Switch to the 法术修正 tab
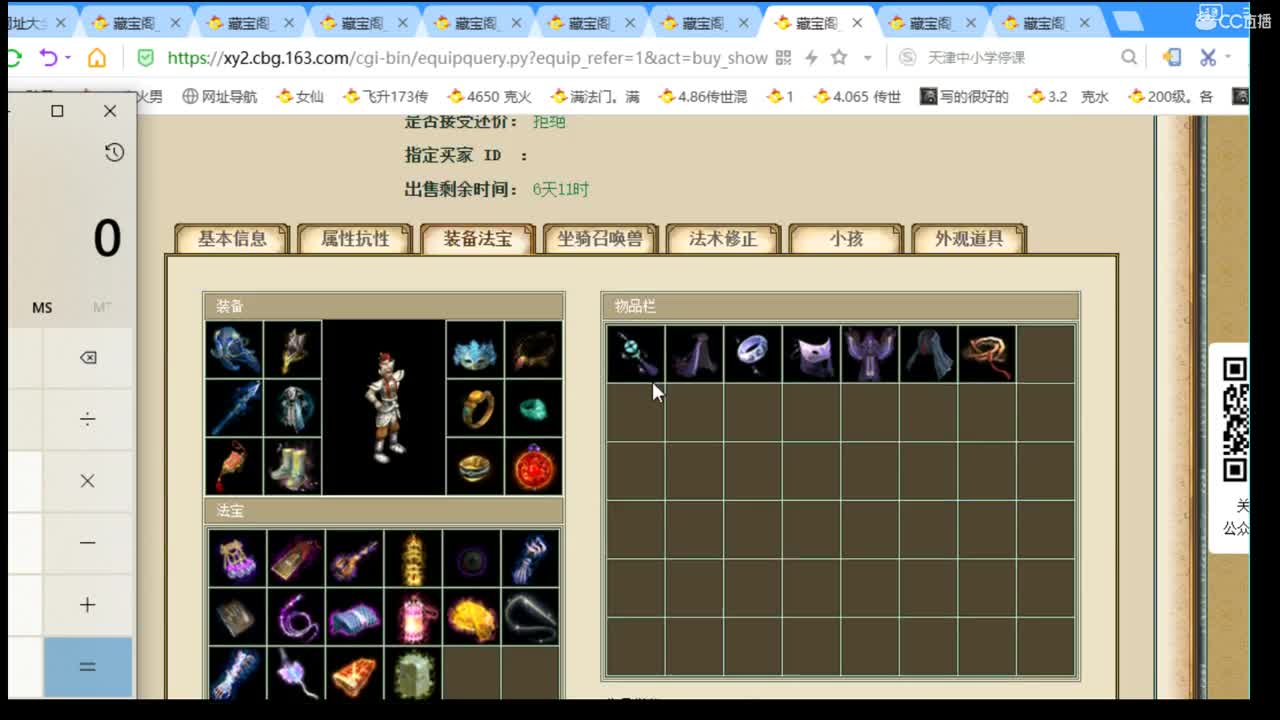 pos(724,239)
